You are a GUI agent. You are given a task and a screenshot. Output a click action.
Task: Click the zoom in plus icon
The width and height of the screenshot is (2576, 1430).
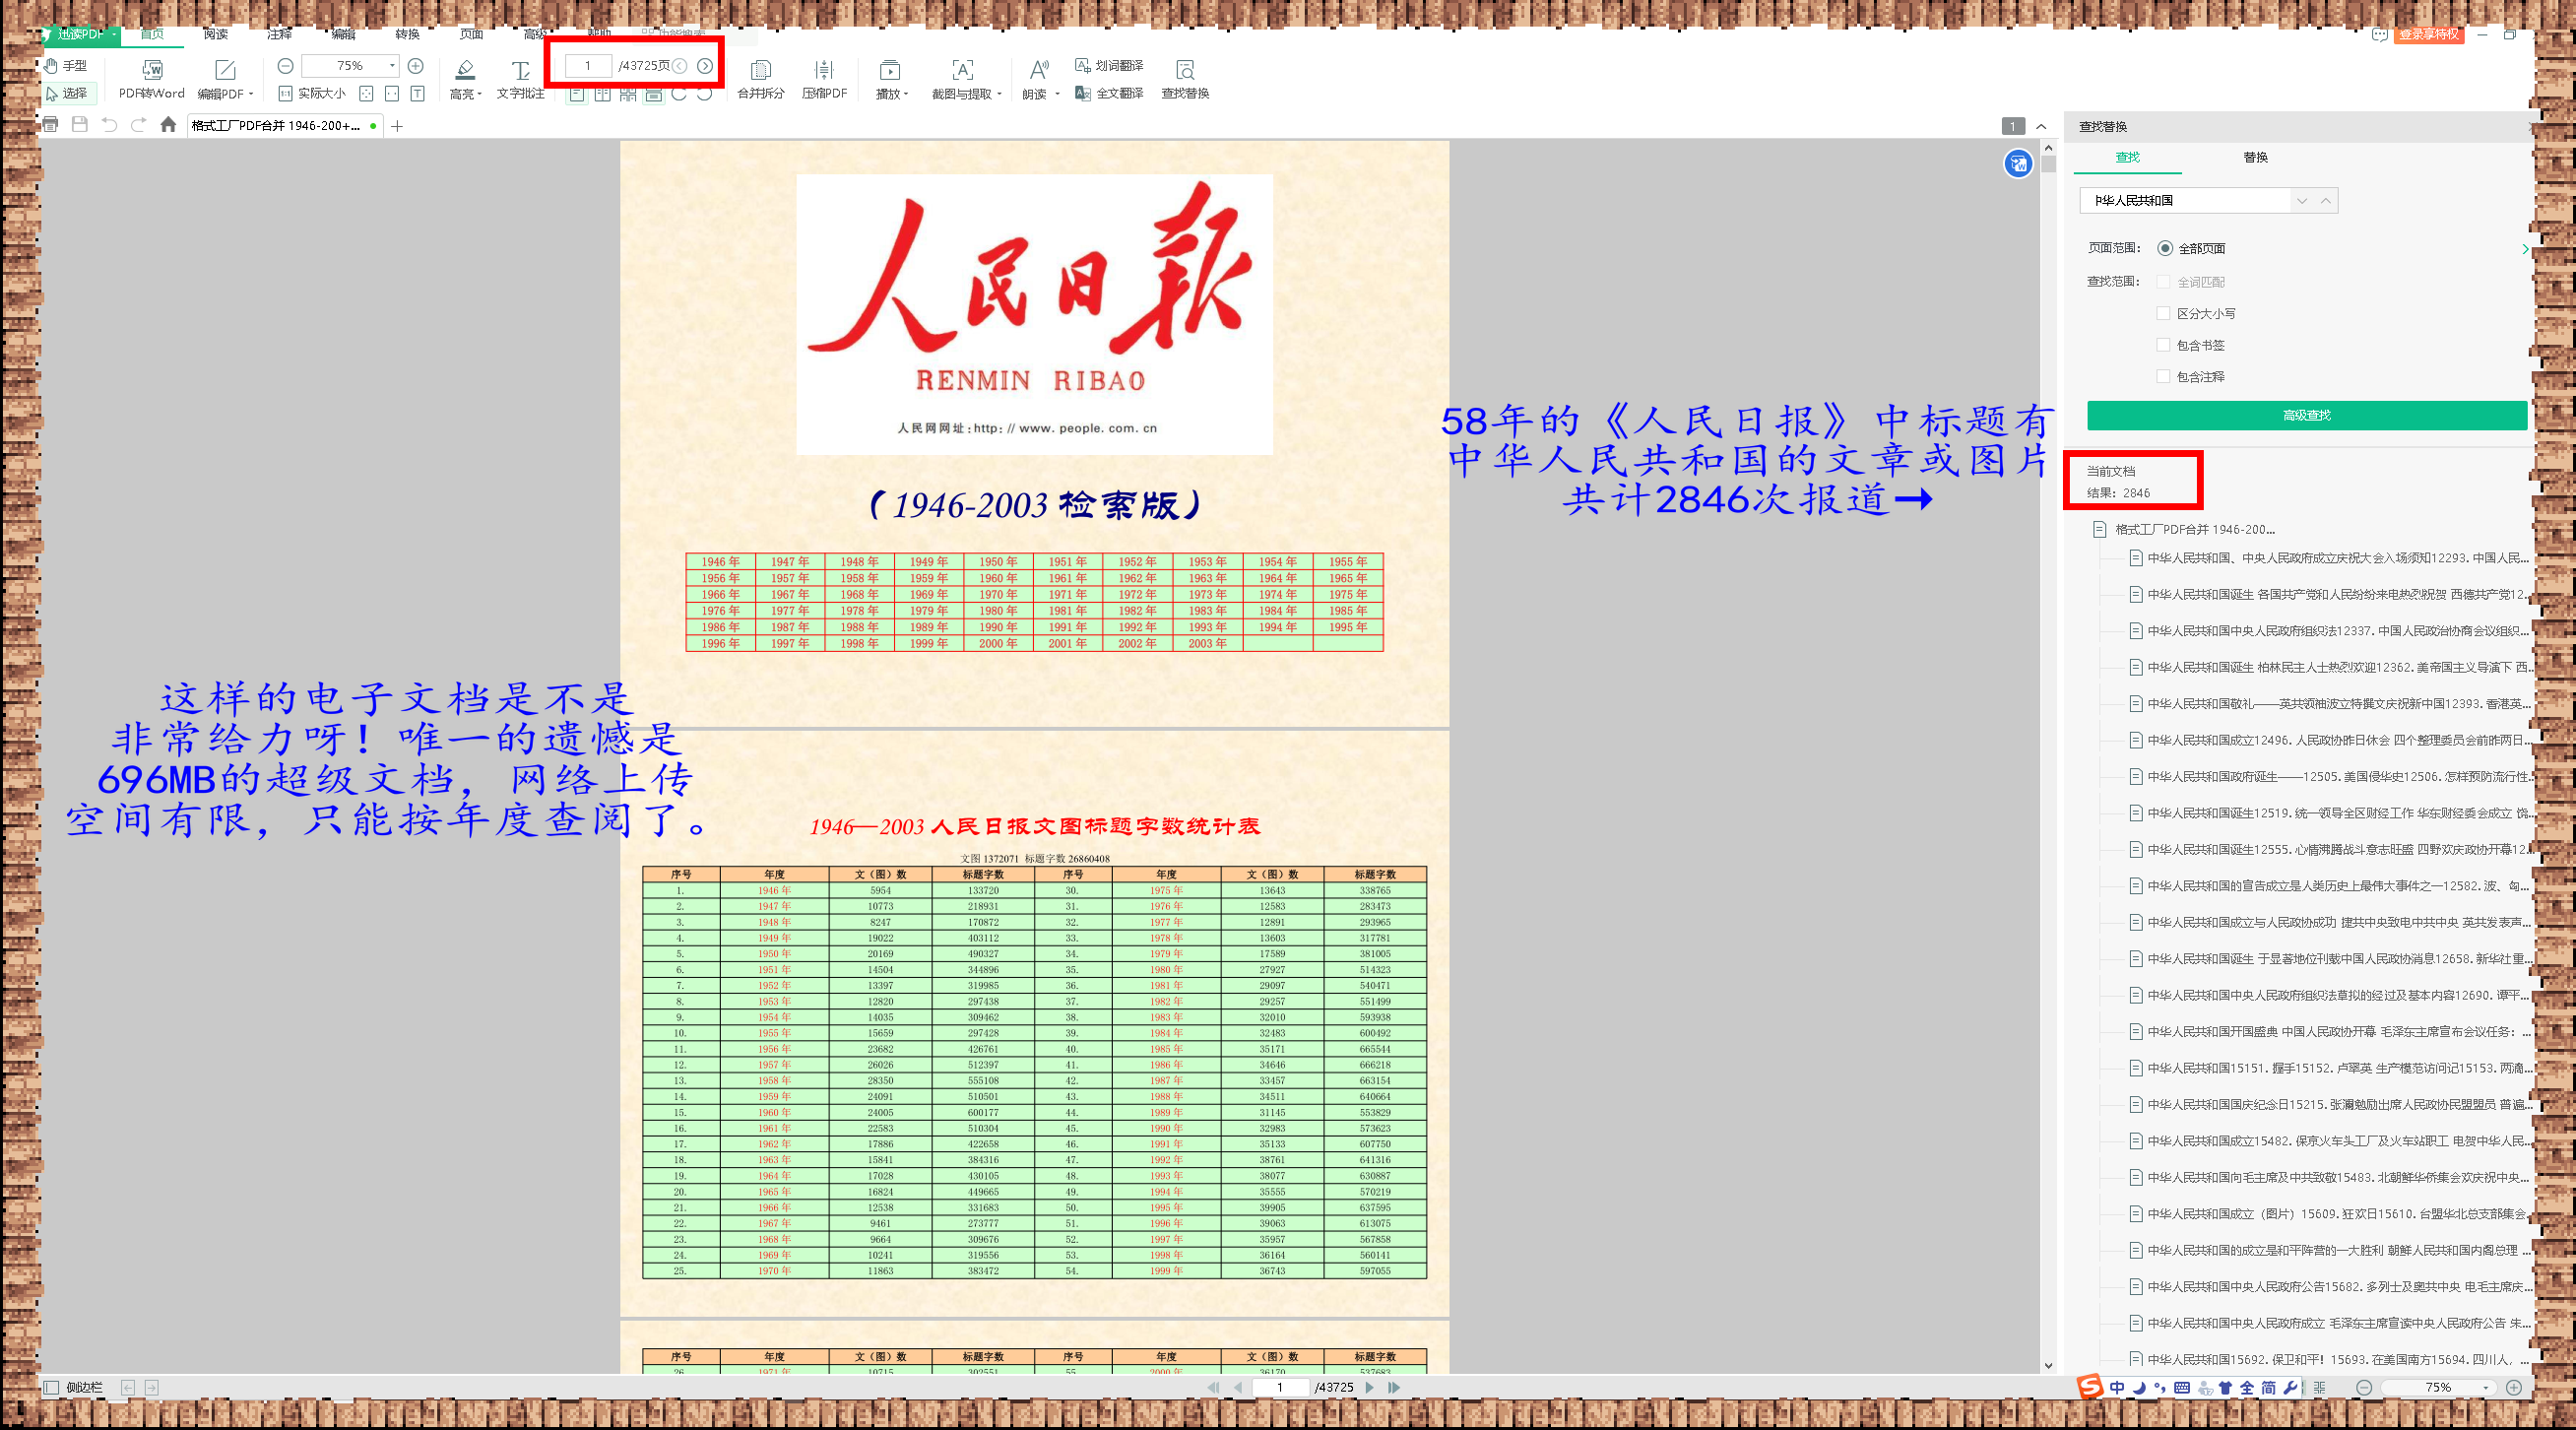tap(416, 66)
